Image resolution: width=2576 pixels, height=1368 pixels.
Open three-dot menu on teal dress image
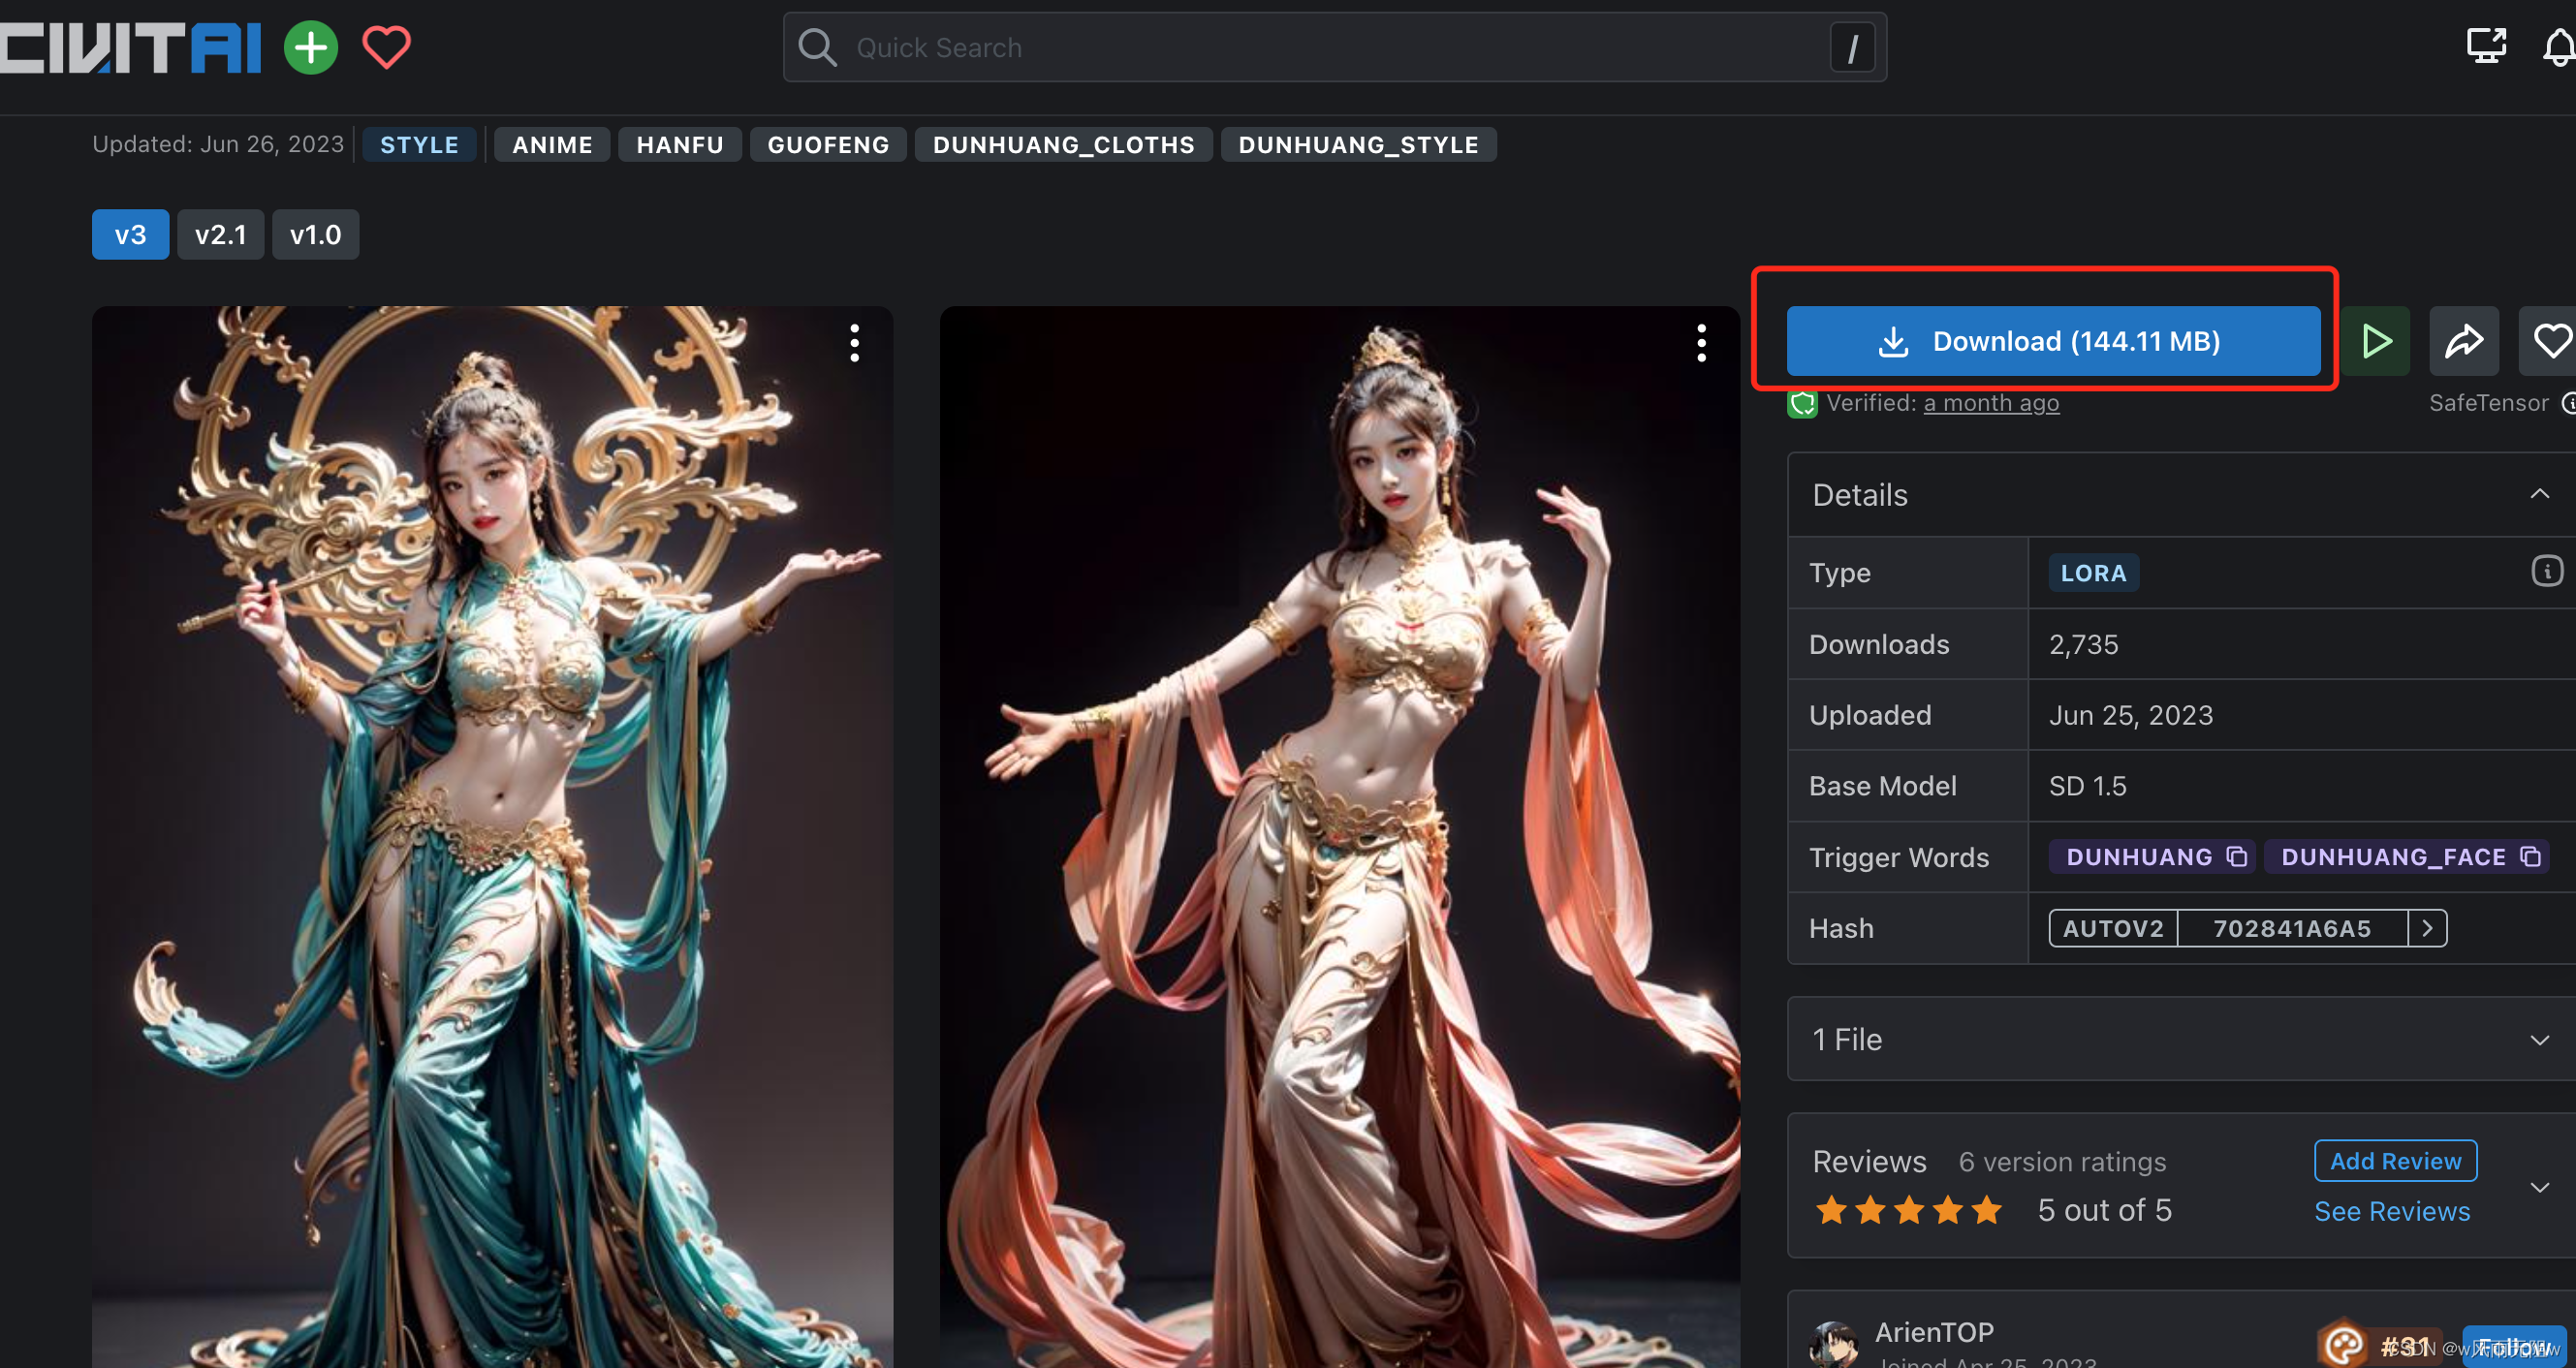pos(854,343)
